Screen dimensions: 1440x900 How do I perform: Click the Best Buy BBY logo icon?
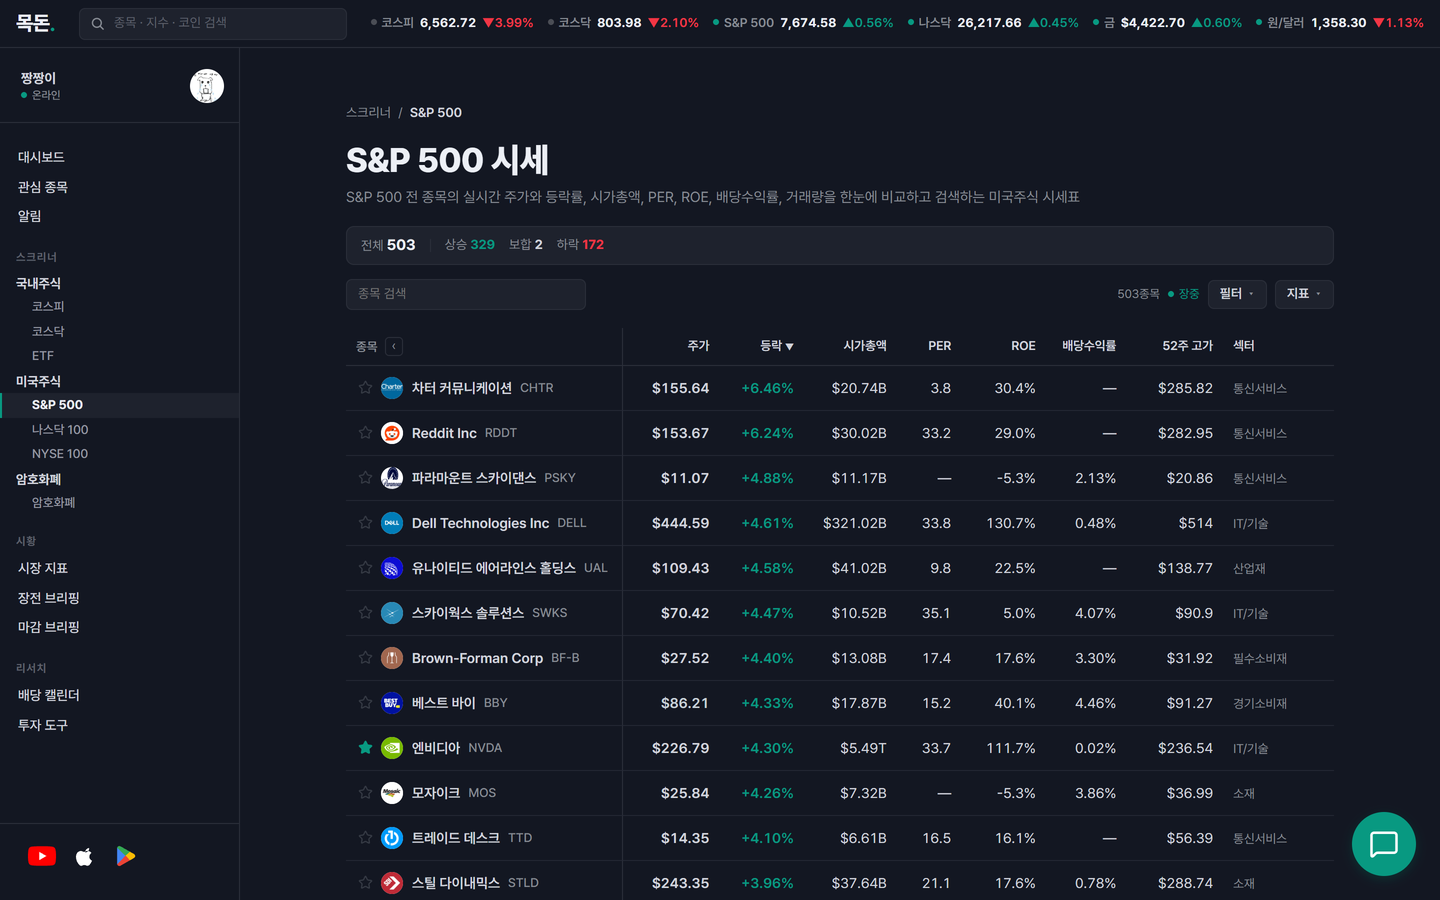click(x=392, y=703)
